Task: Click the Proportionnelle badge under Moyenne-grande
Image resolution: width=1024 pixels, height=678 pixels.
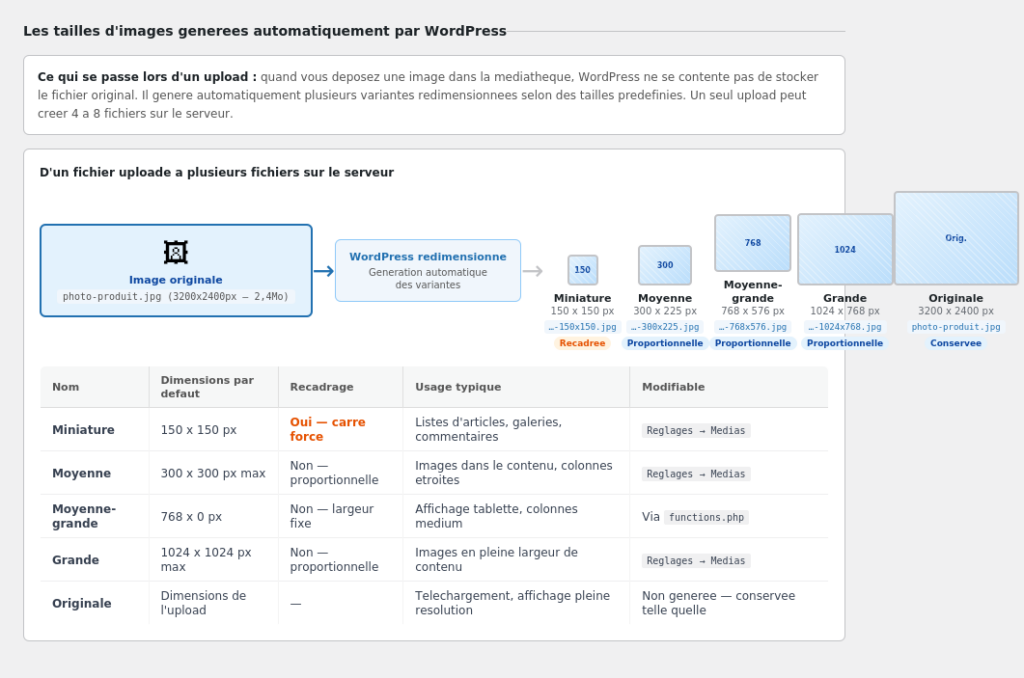Action: pos(752,343)
